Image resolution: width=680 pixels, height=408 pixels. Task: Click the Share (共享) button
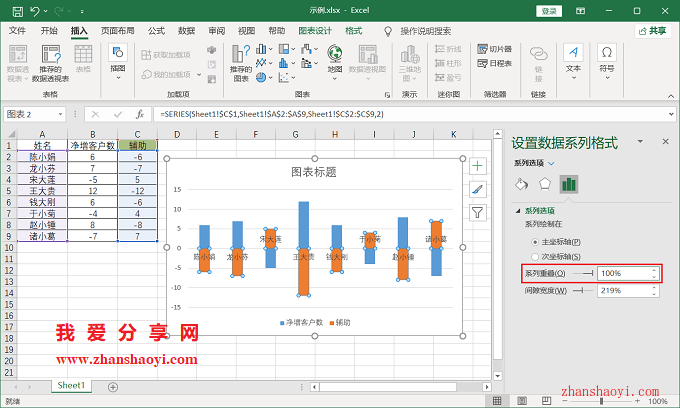click(x=653, y=31)
